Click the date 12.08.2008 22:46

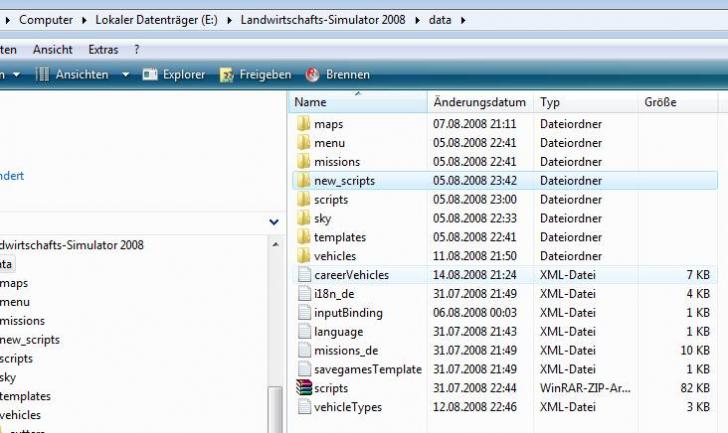474,407
